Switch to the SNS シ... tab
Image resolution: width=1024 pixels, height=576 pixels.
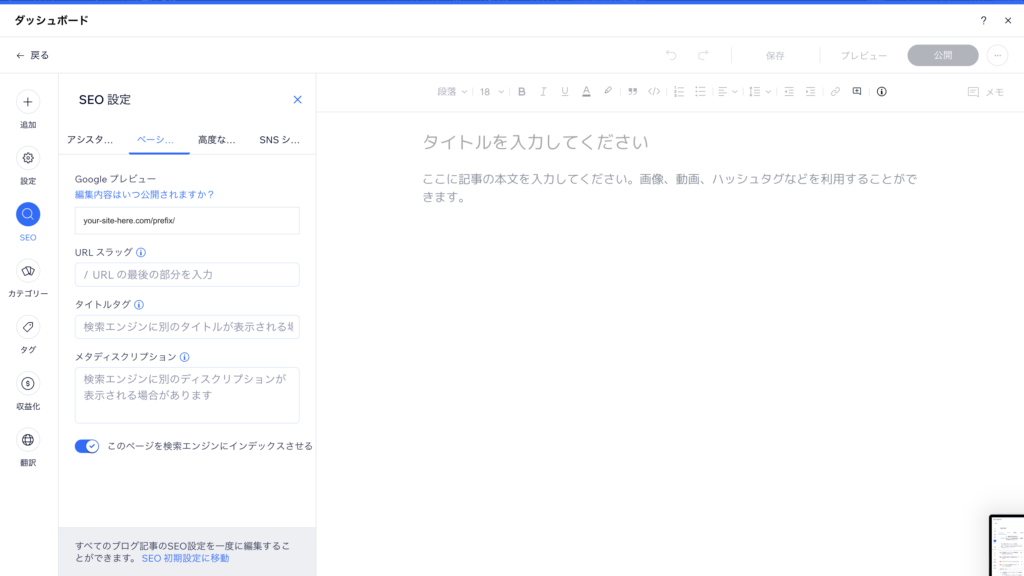click(280, 140)
